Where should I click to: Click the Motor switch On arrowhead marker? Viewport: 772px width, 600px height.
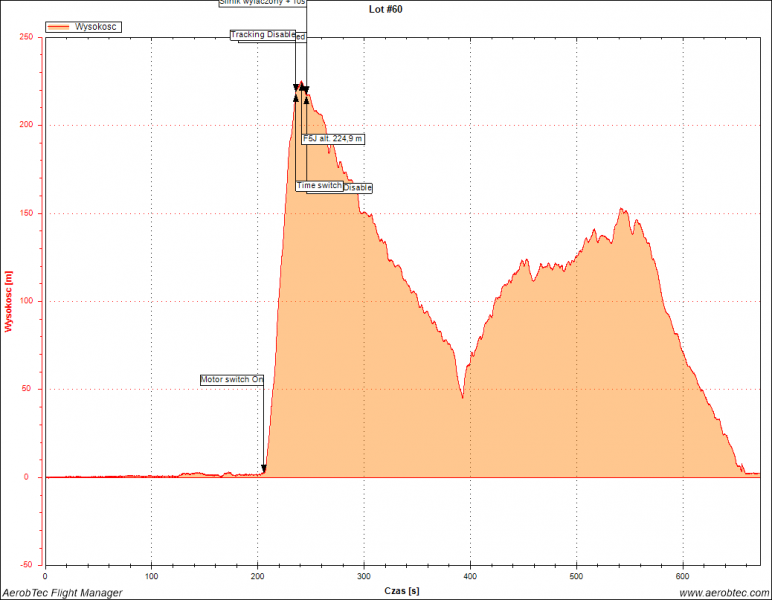[264, 469]
